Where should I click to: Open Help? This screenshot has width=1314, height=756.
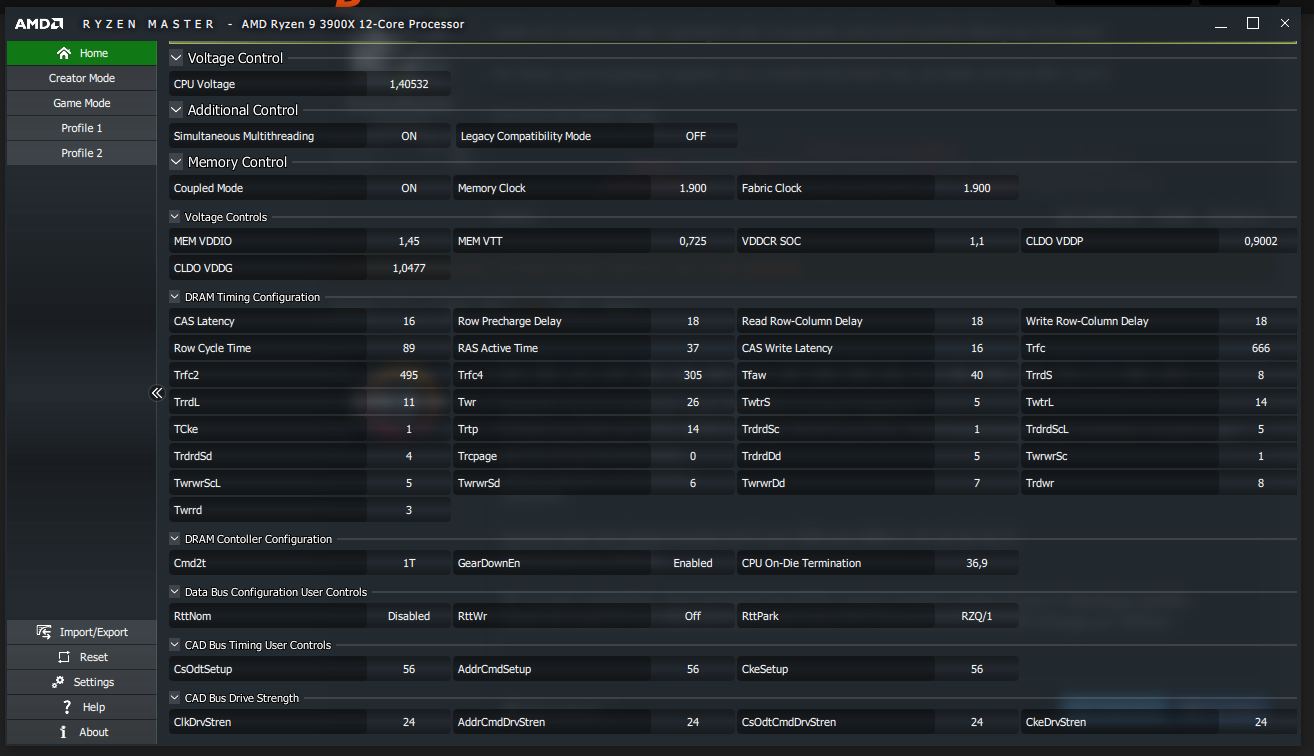(82, 707)
